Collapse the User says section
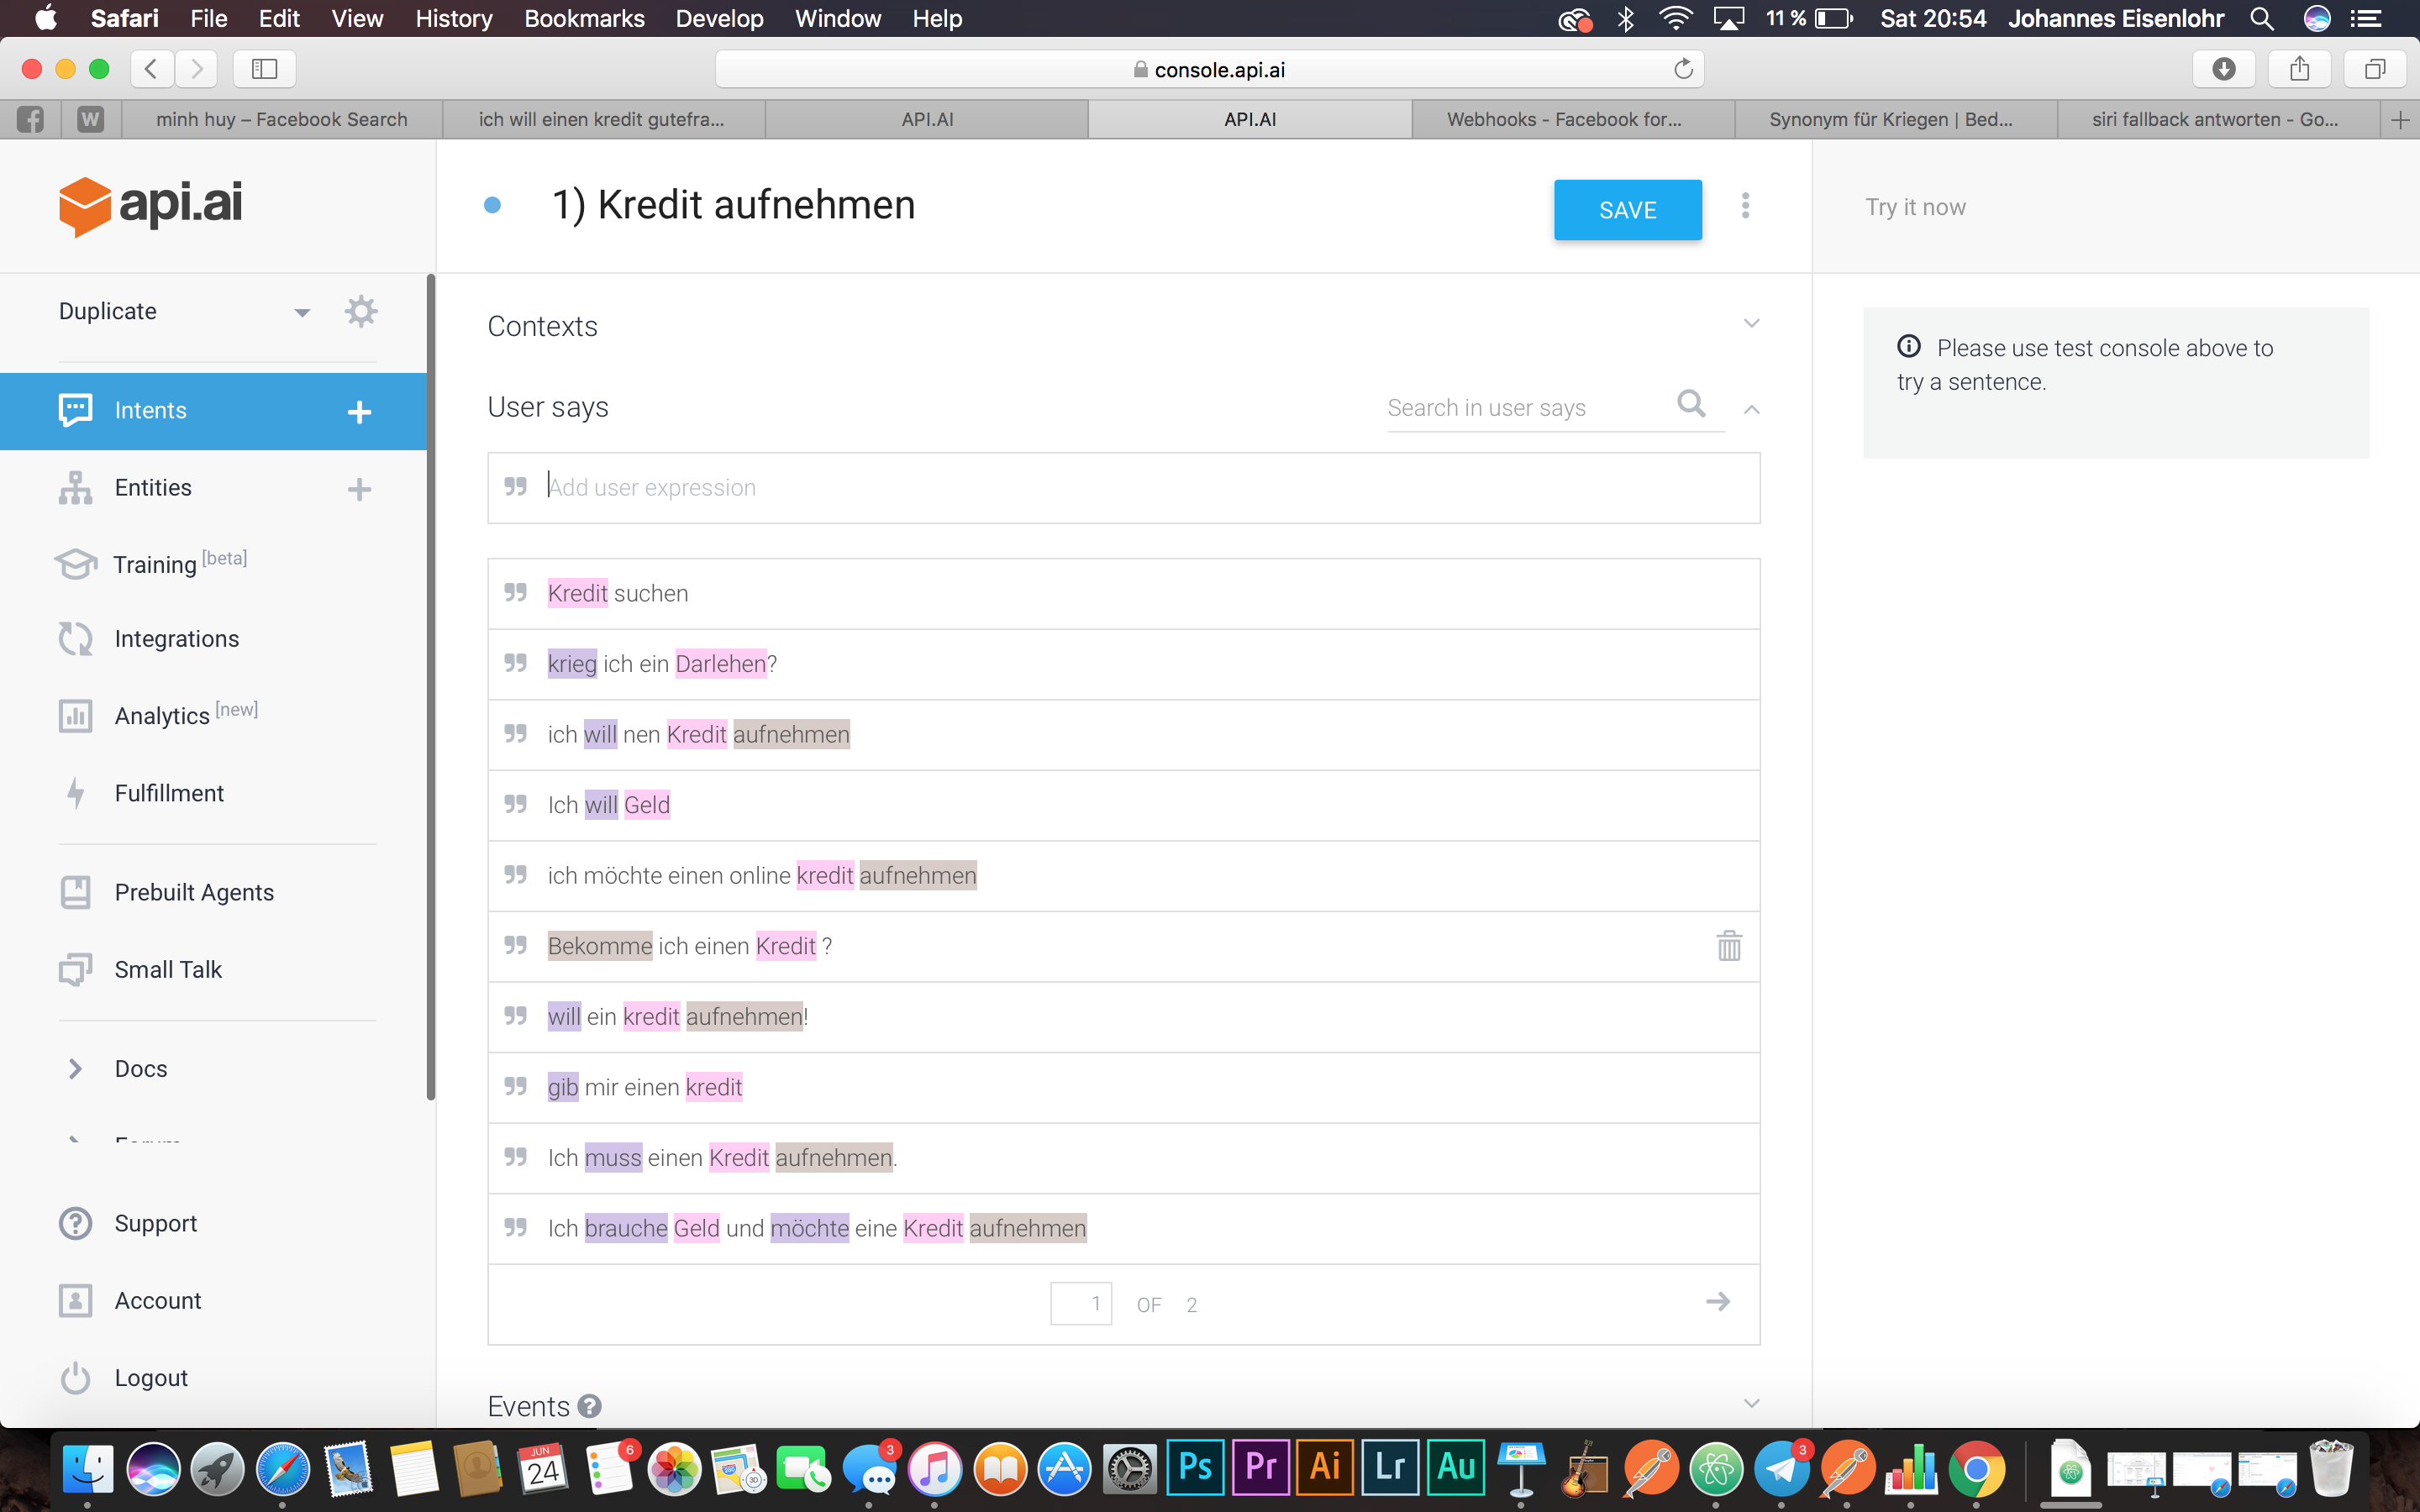Screen dimensions: 2420x1512 (1750, 409)
